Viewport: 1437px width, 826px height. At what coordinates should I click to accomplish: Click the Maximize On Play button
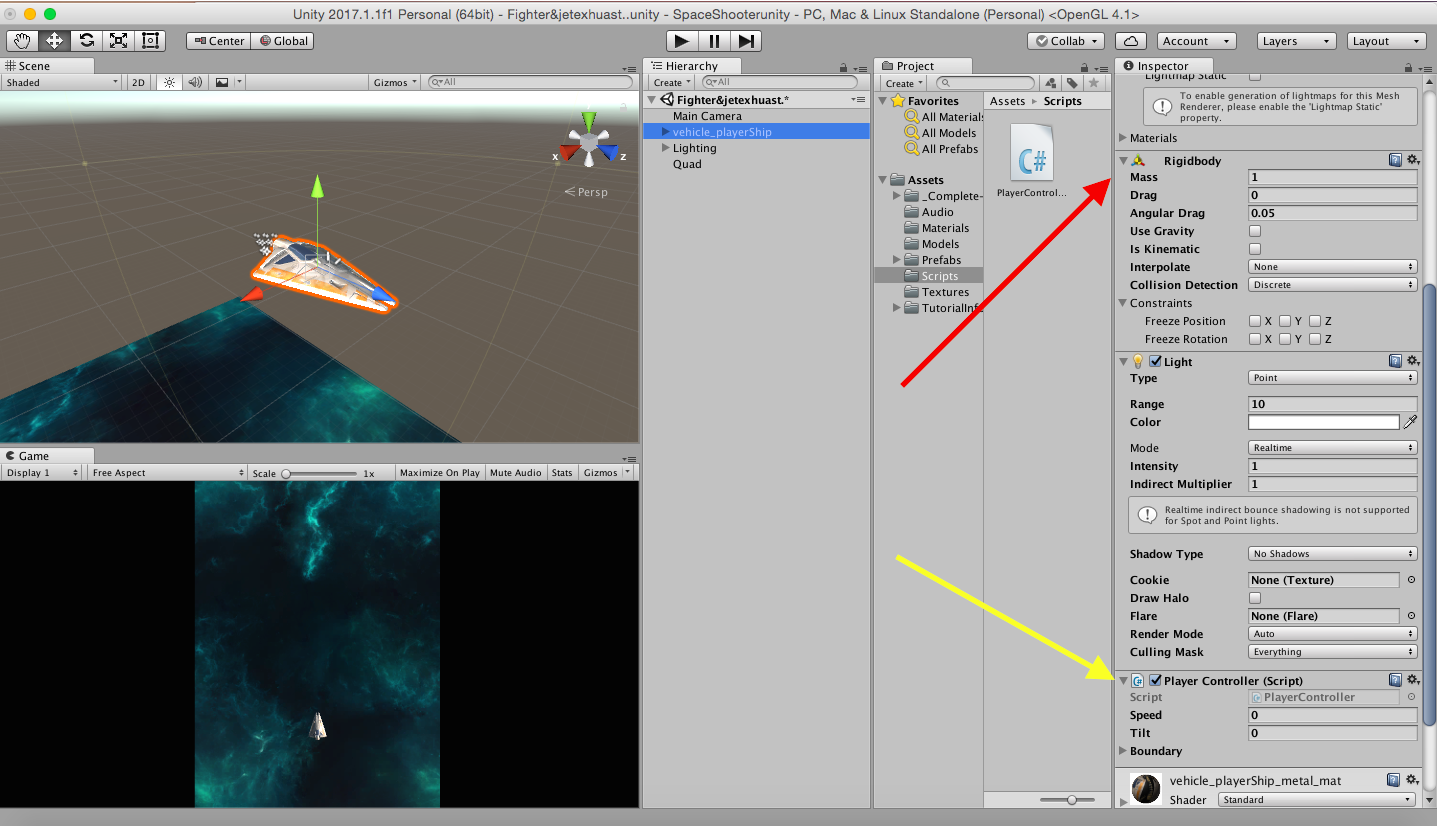(x=439, y=472)
